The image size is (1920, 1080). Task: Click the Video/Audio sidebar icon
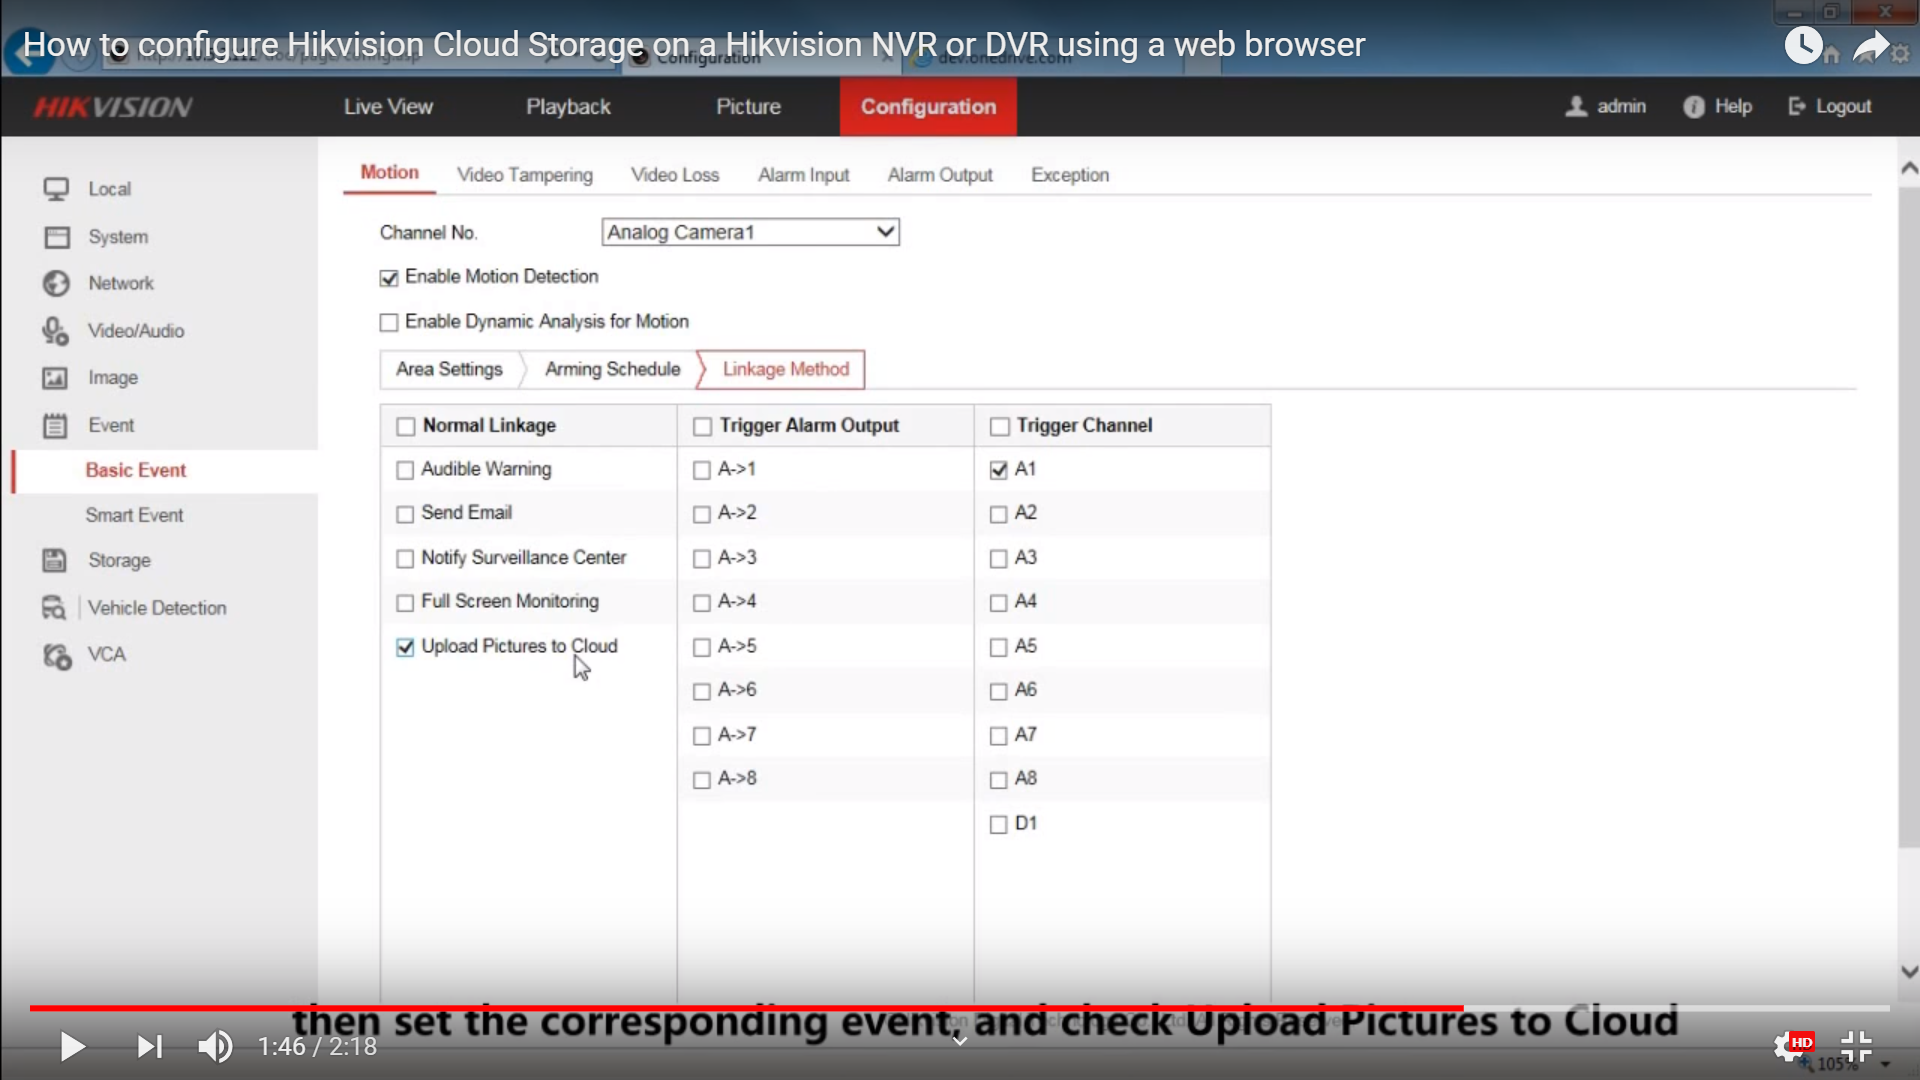coord(54,331)
